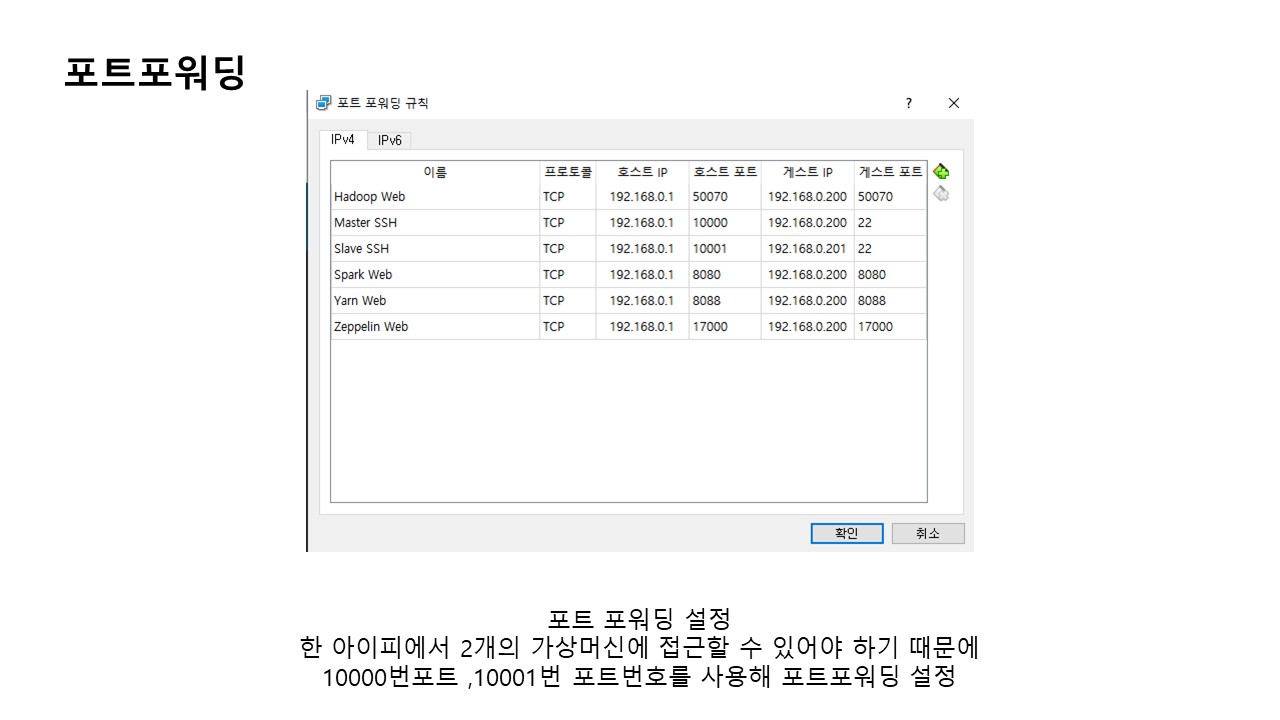Click host IP 192.168.0.1 of Slave SSH
The width and height of the screenshot is (1280, 720).
642,249
